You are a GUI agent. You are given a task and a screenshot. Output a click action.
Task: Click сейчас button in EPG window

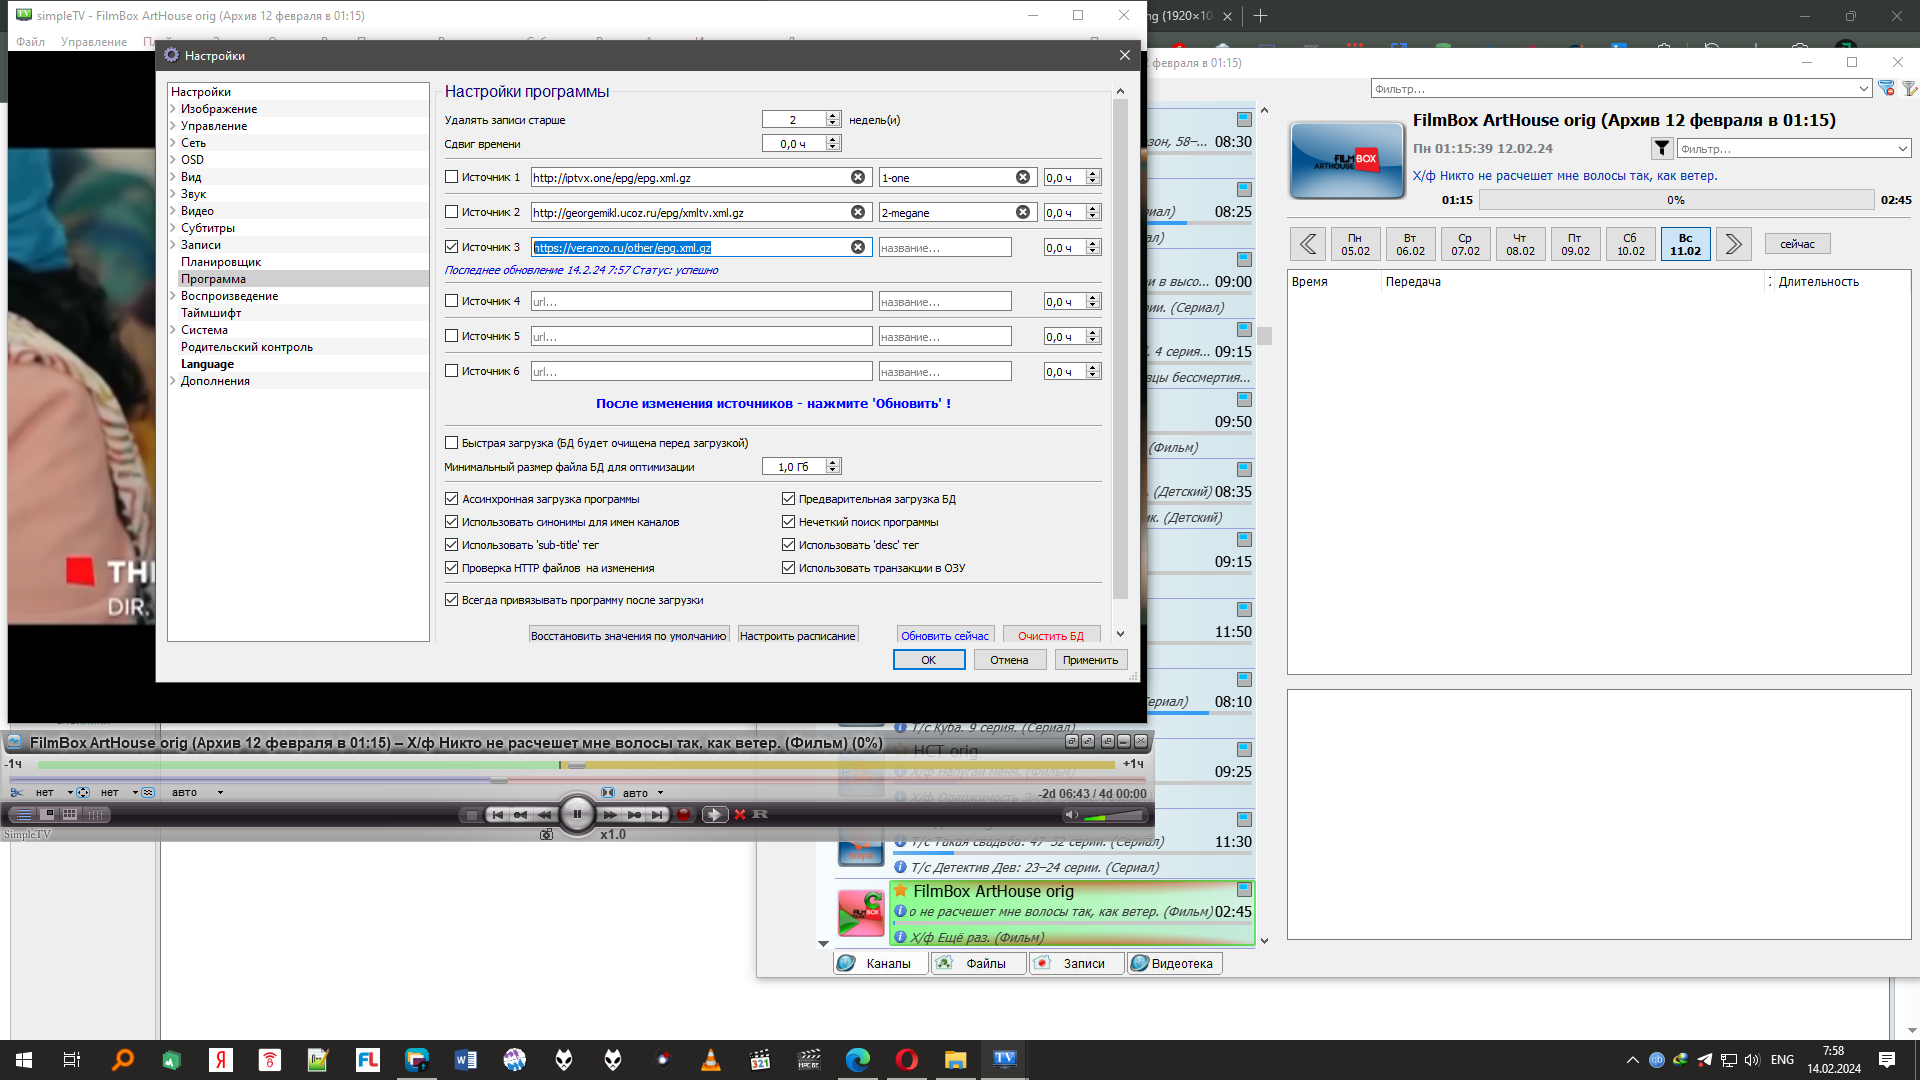click(x=1797, y=244)
